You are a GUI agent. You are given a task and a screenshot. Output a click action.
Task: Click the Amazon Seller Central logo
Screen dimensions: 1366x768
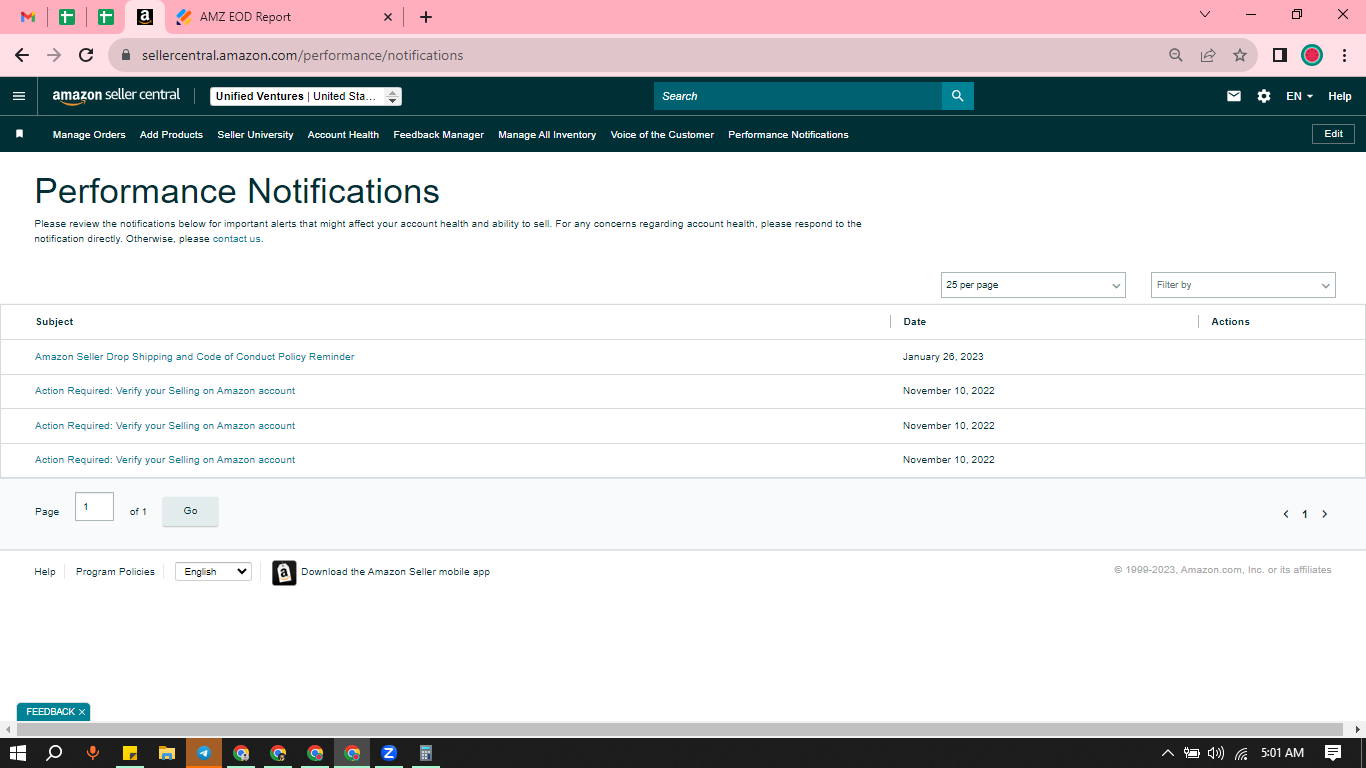pyautogui.click(x=116, y=96)
